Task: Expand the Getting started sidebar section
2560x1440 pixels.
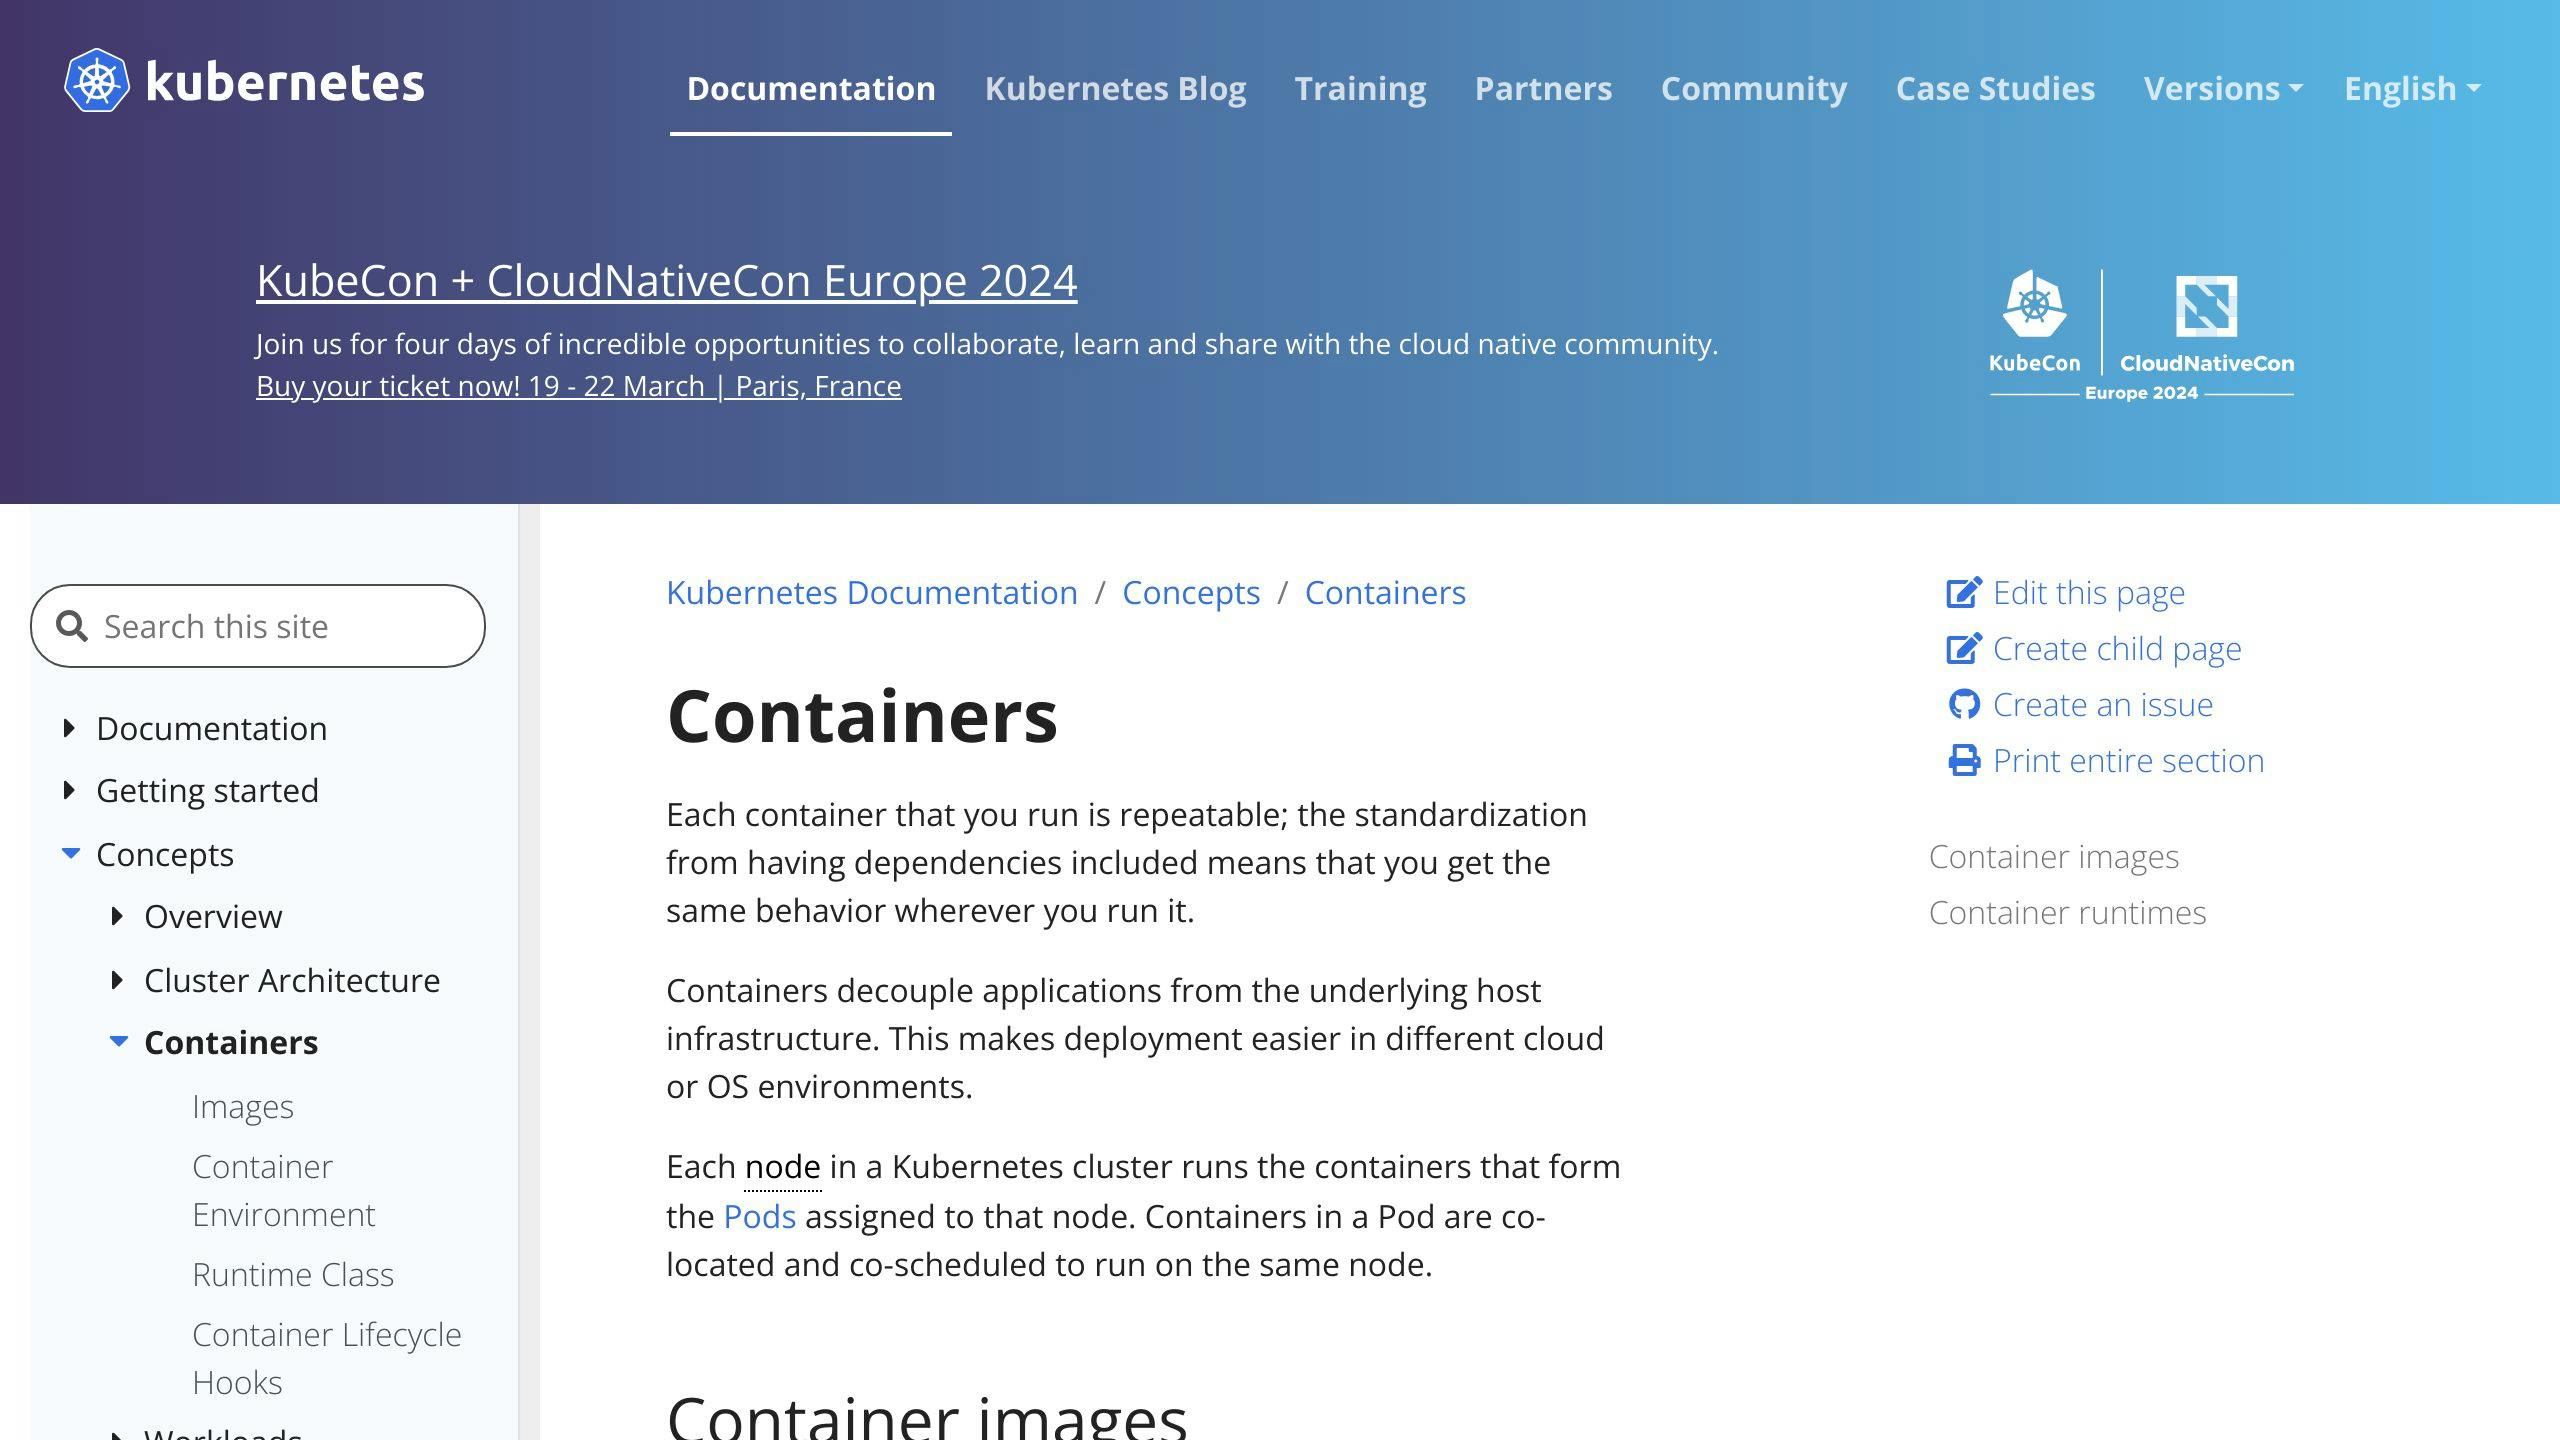Action: tap(69, 790)
